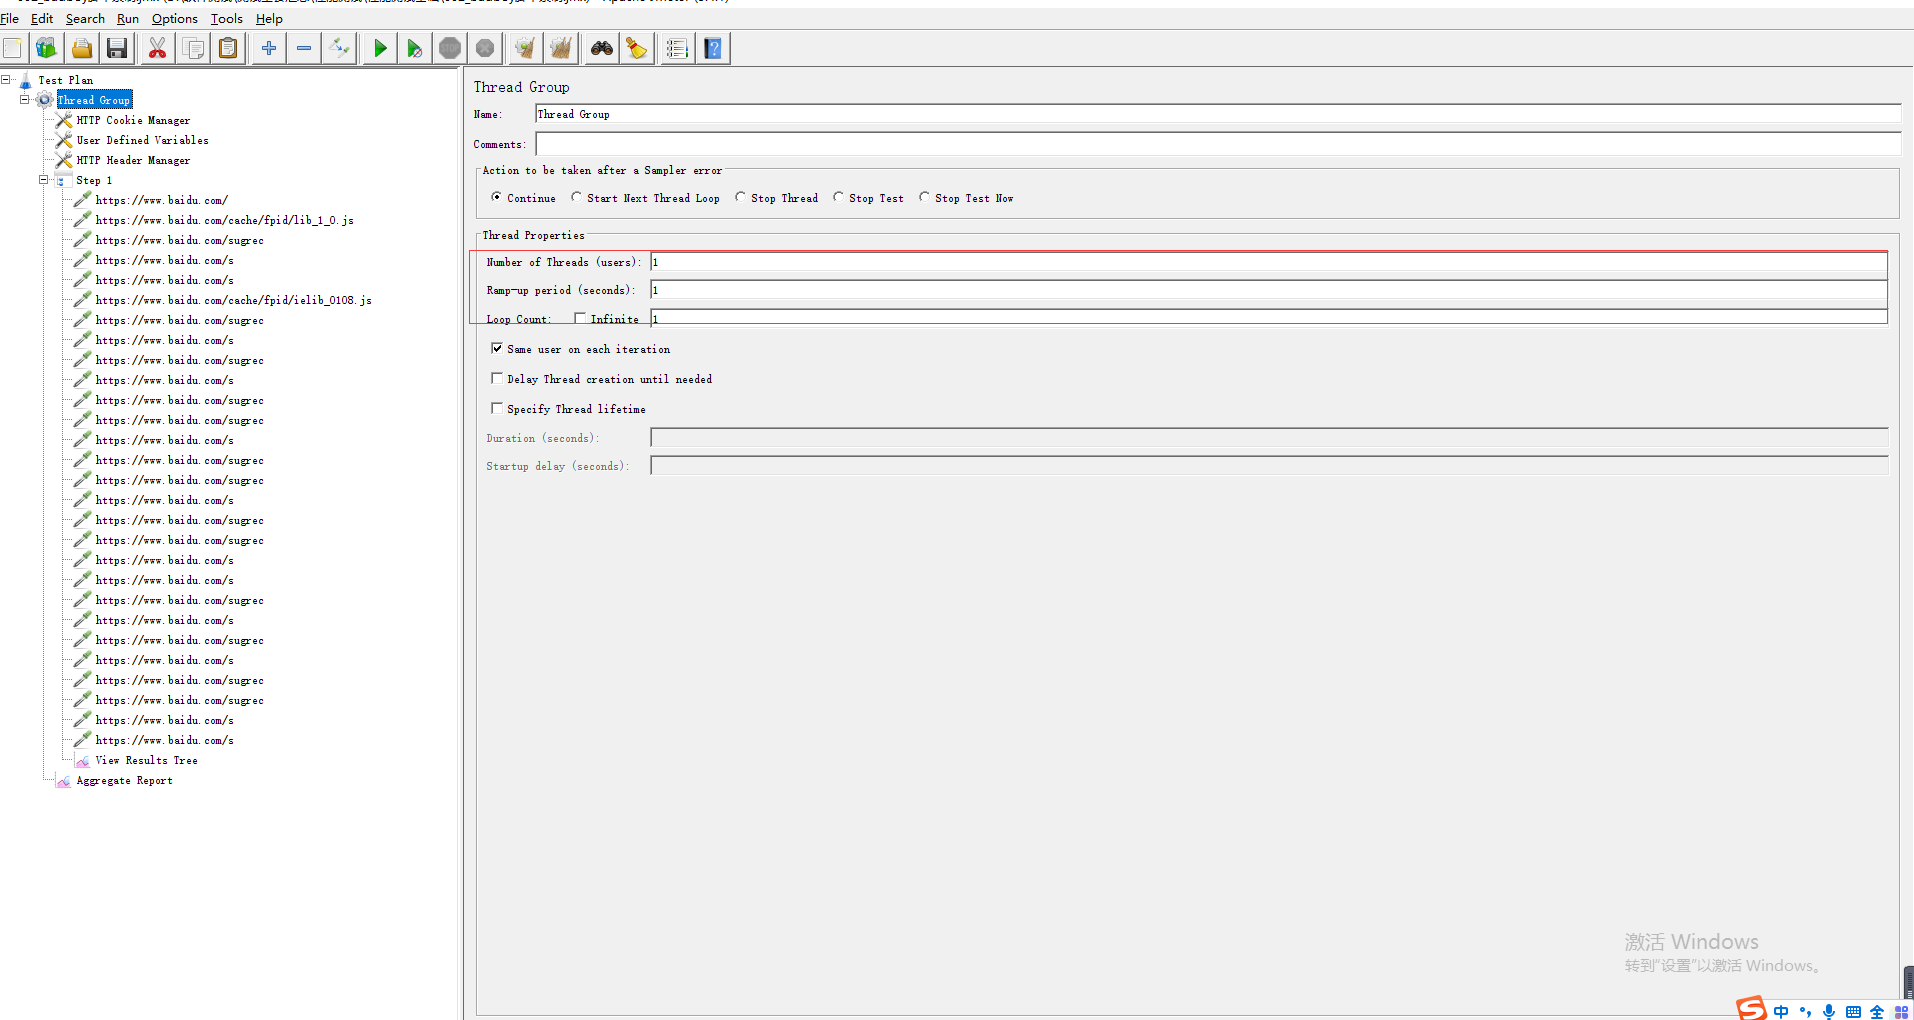
Task: Select HTTP Header Manager in tree
Action: [133, 160]
